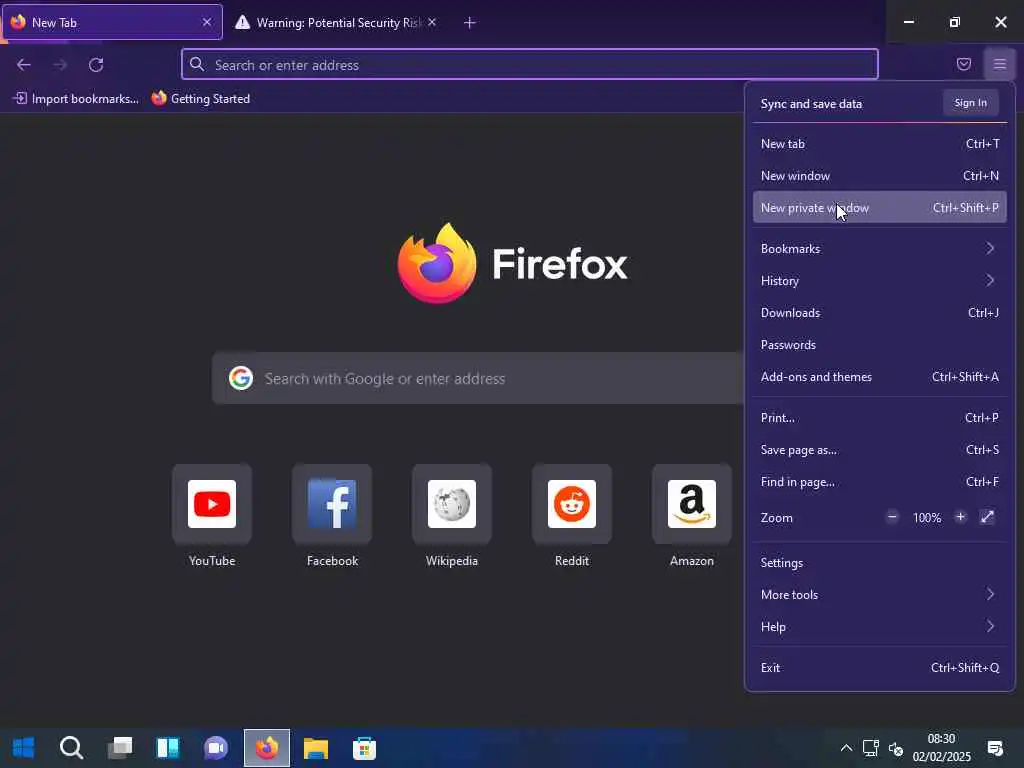Enter full screen via zoom row icon

pyautogui.click(x=987, y=517)
